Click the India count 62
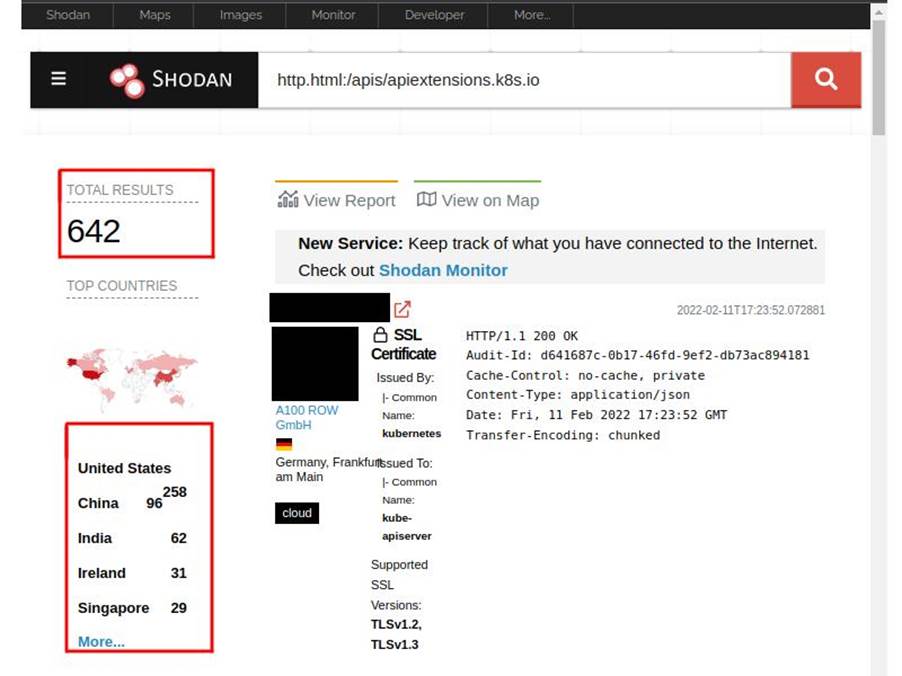 179,538
